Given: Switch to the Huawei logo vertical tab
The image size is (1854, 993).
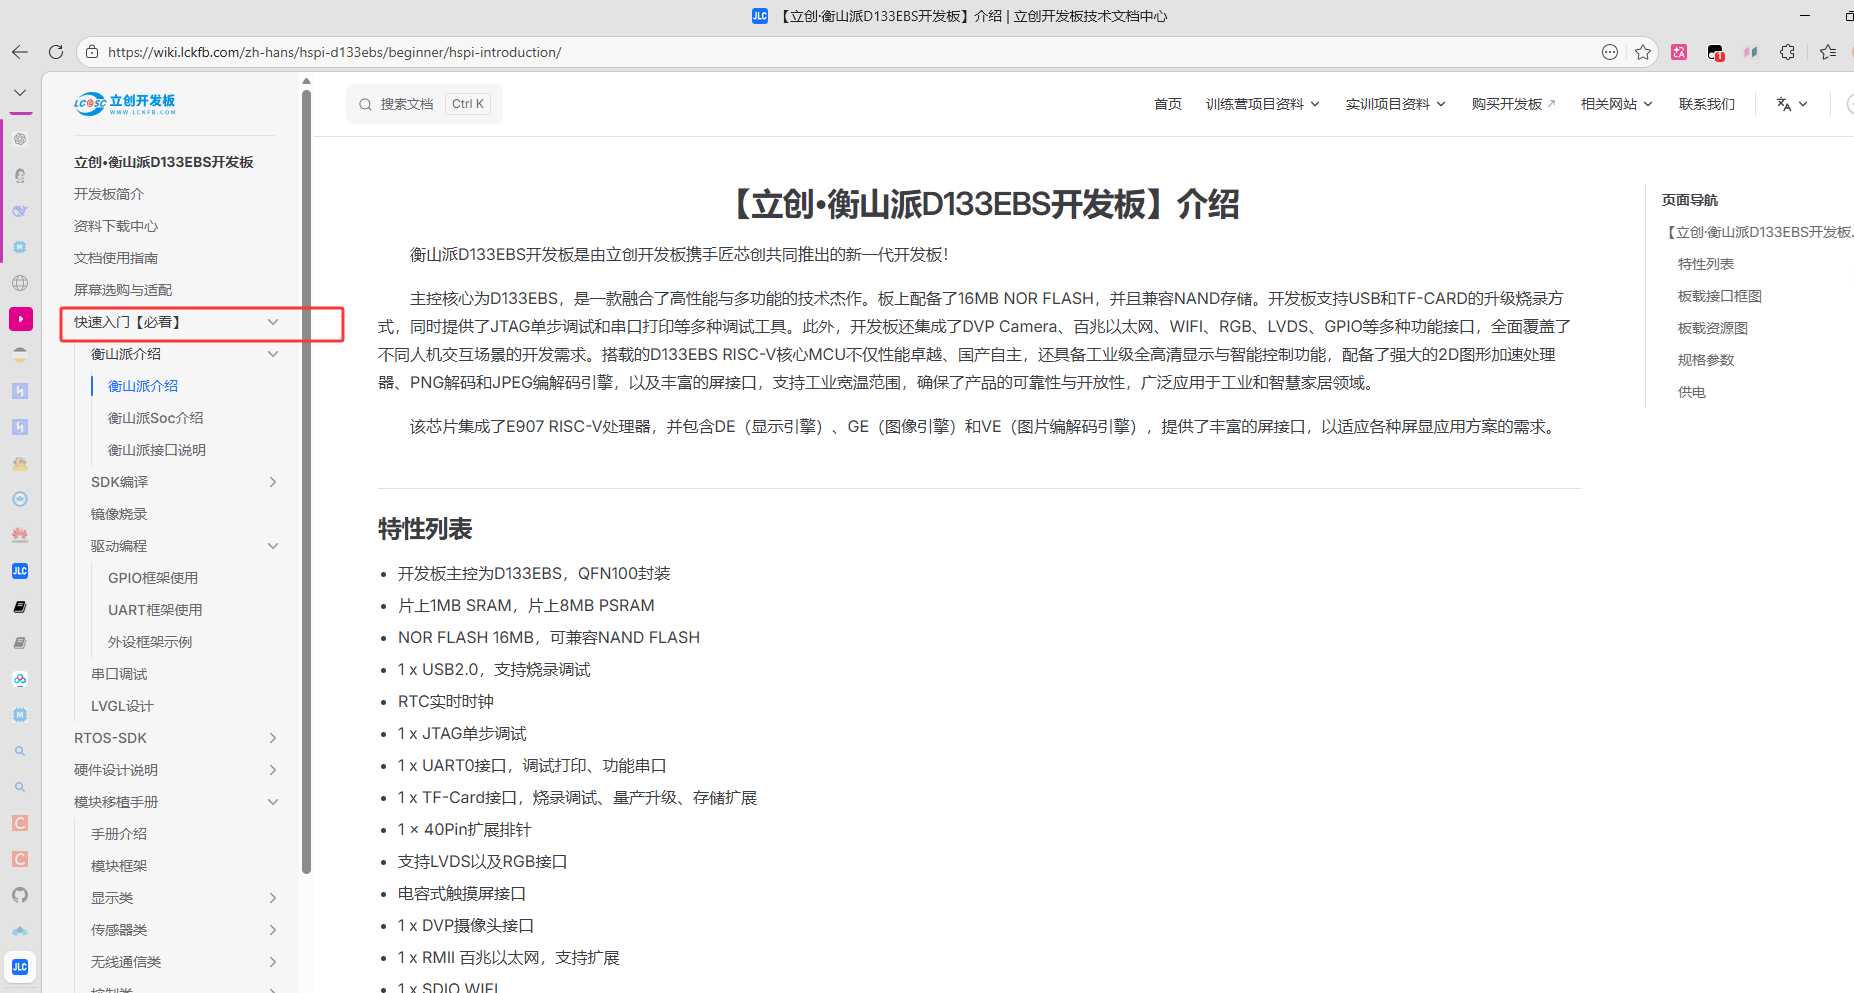Looking at the screenshot, I should 20,535.
